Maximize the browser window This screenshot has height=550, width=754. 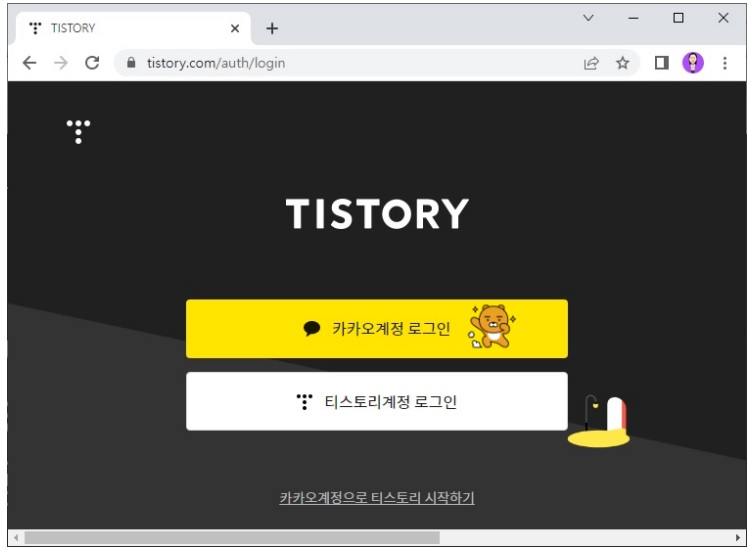(678, 18)
